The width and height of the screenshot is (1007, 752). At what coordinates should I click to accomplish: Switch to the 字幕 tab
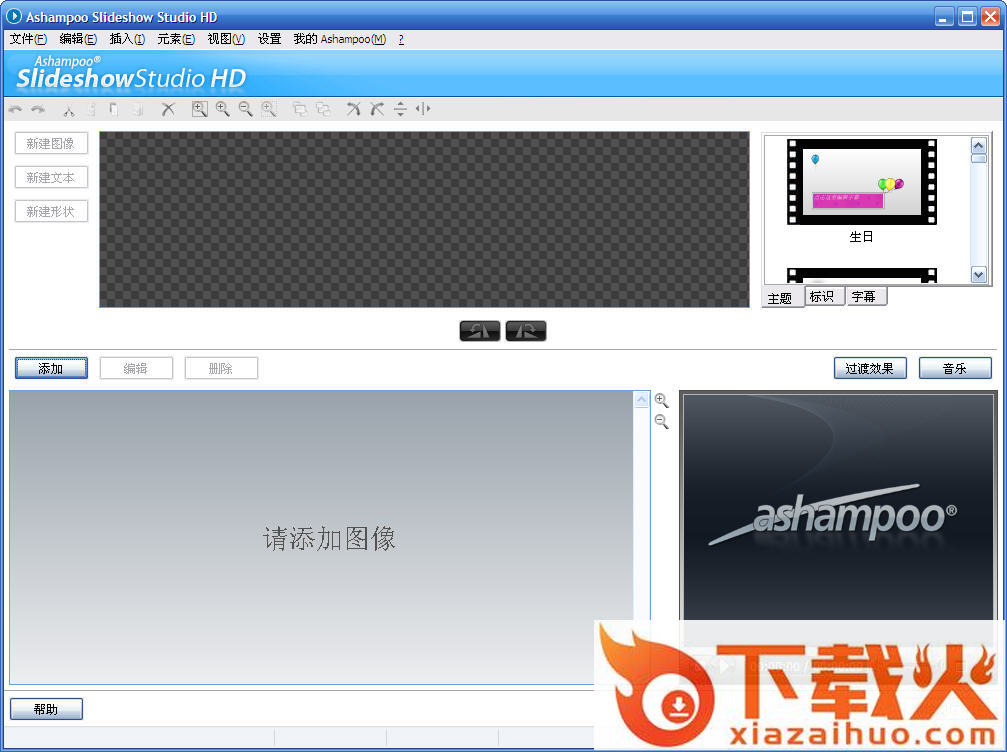[x=866, y=296]
